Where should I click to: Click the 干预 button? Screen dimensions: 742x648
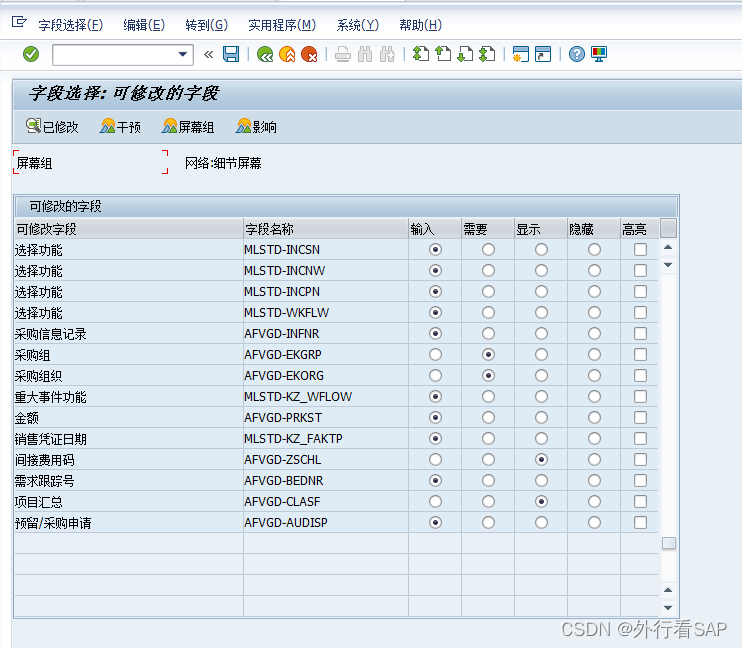pos(120,126)
